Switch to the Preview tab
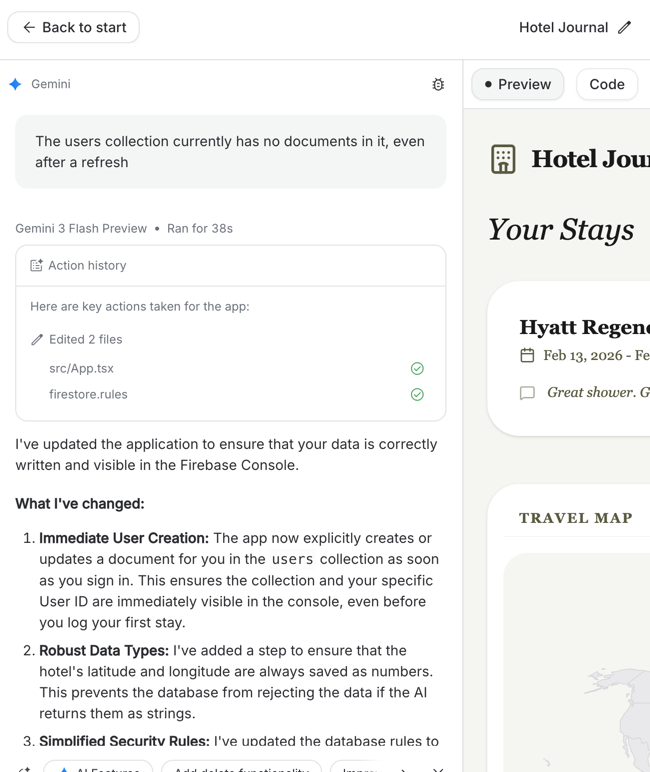 tap(518, 84)
